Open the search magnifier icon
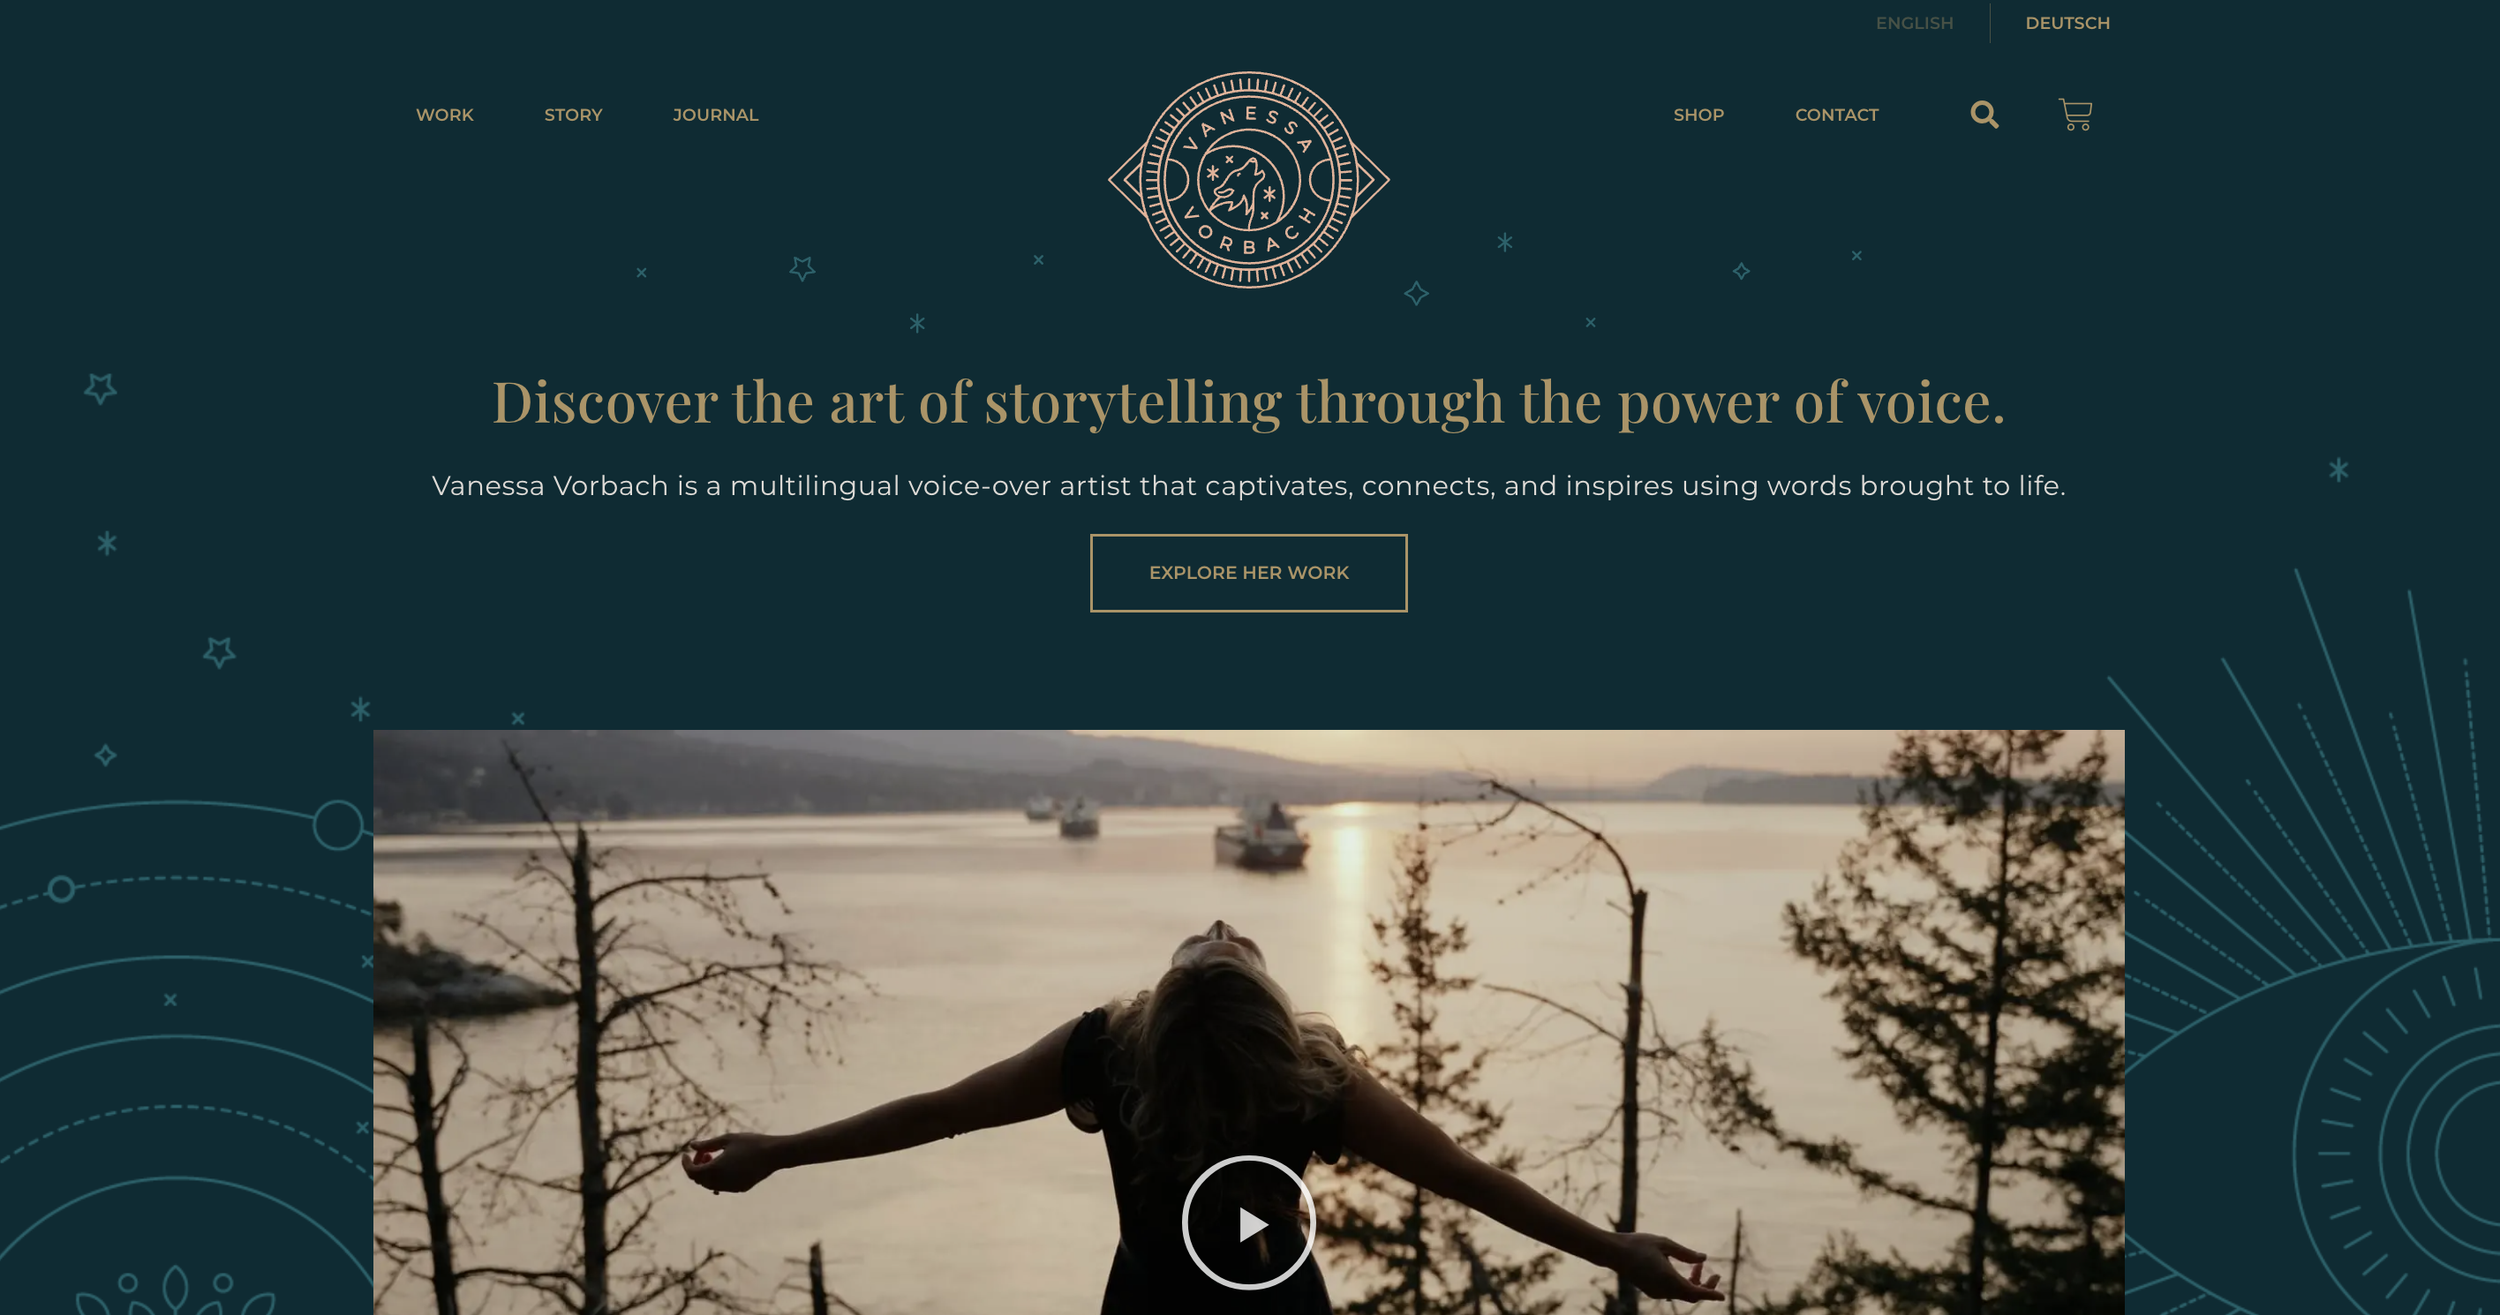2500x1315 pixels. click(1984, 115)
